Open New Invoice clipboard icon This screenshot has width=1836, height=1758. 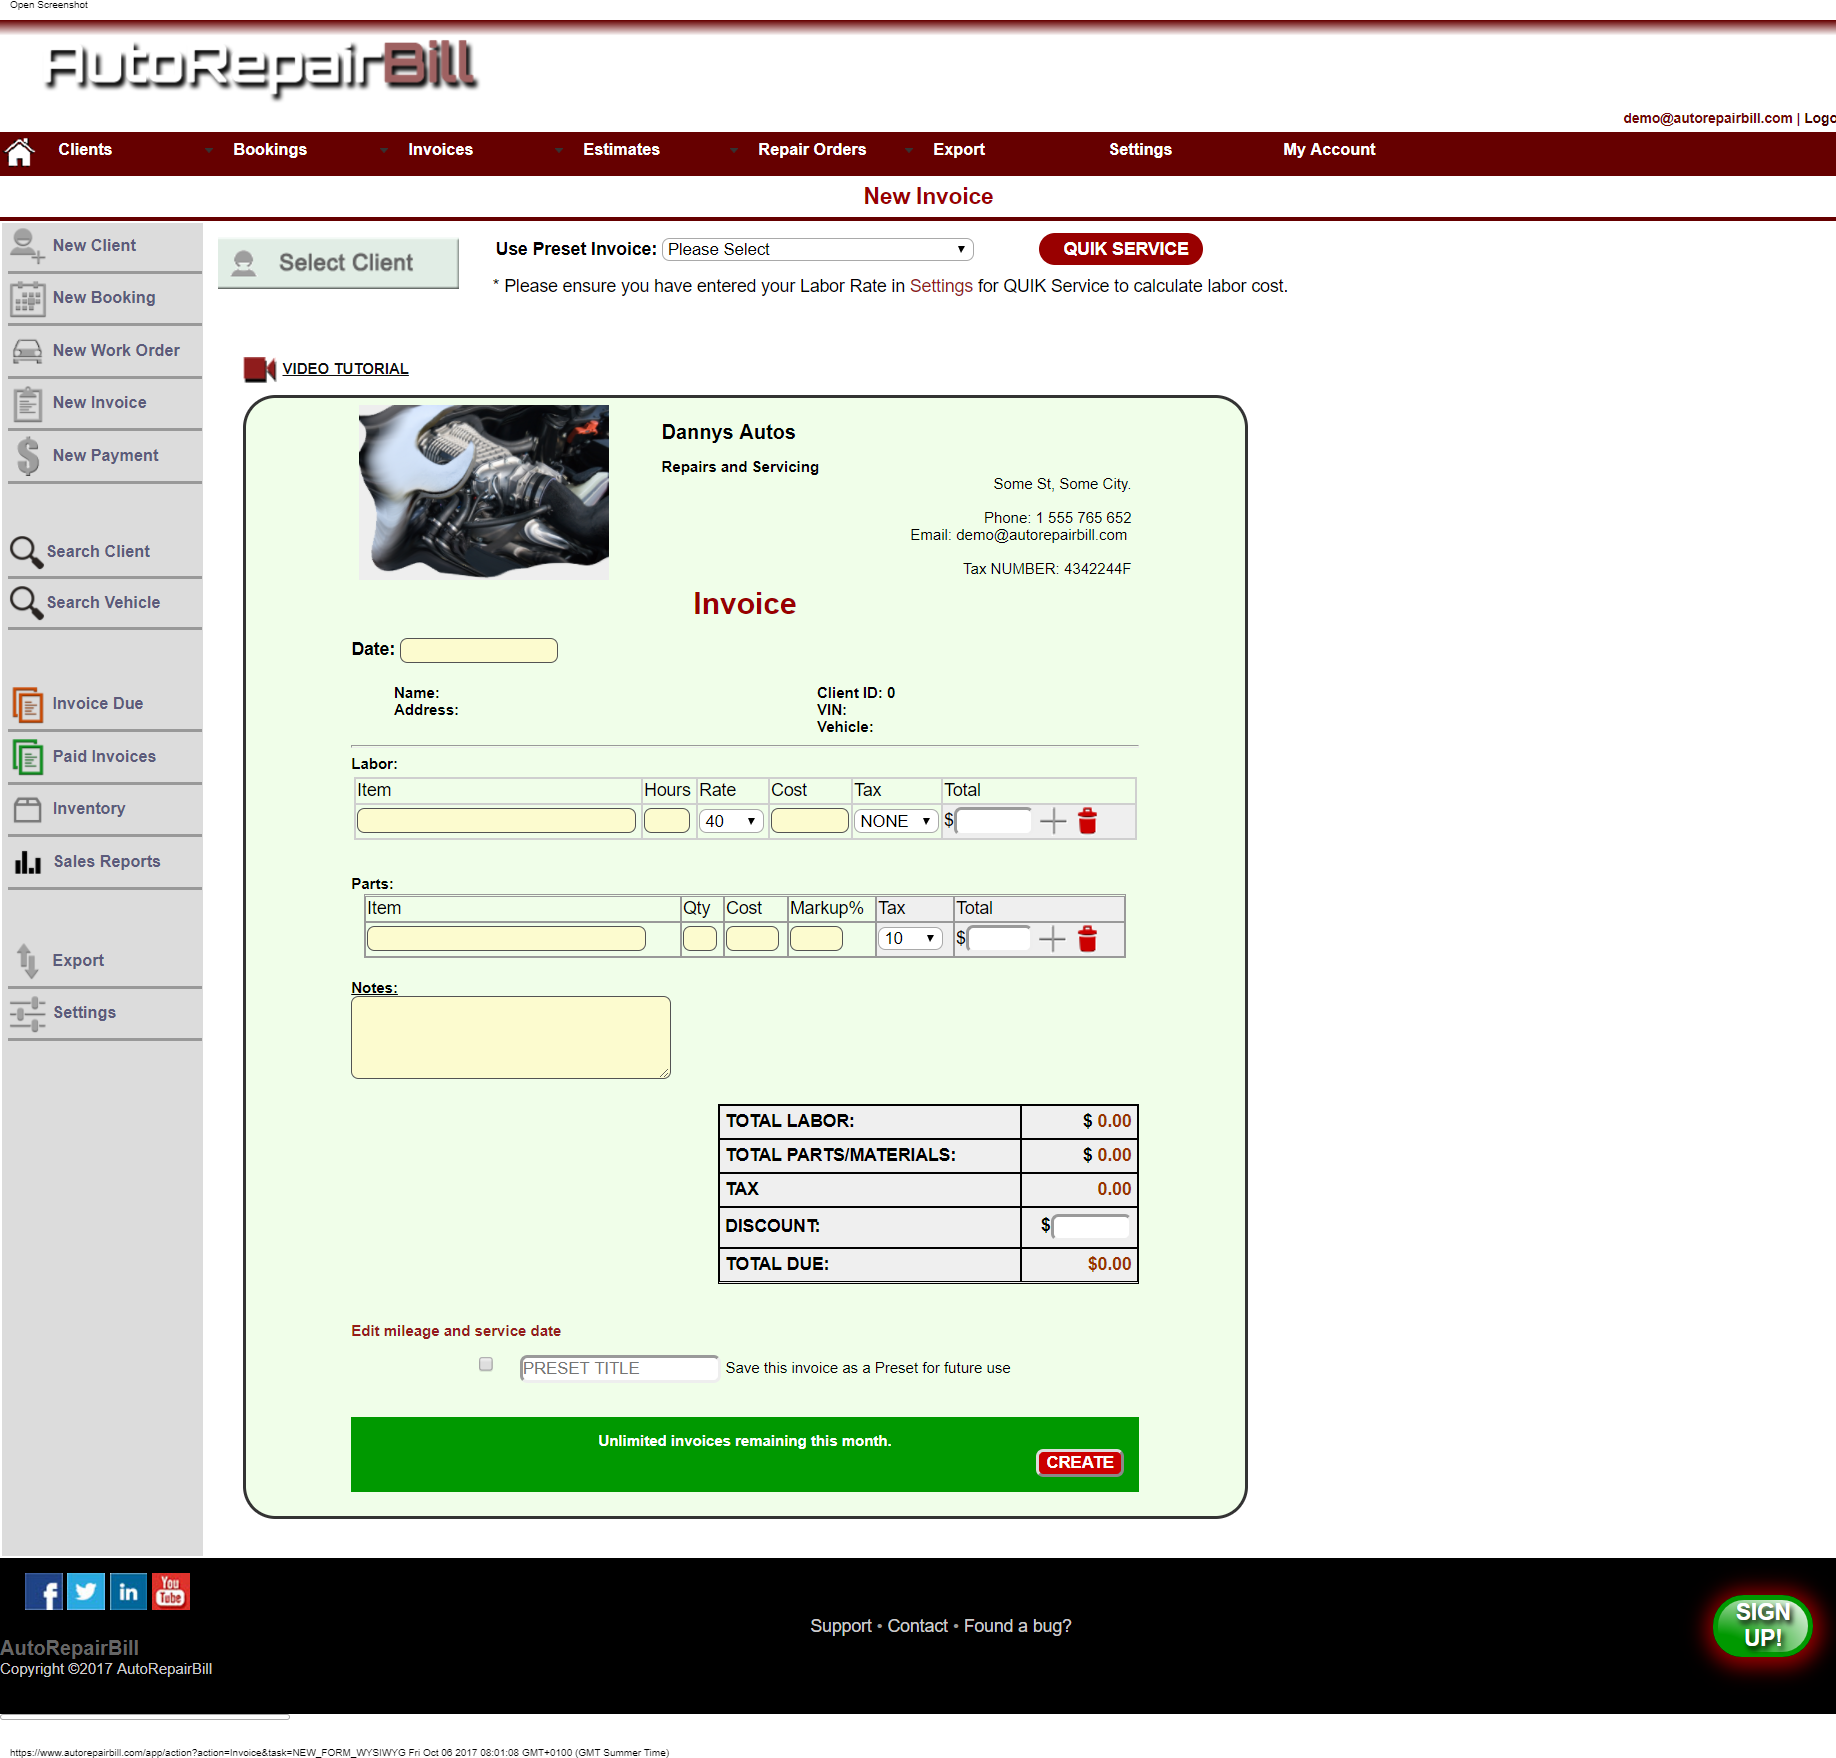click(x=27, y=403)
